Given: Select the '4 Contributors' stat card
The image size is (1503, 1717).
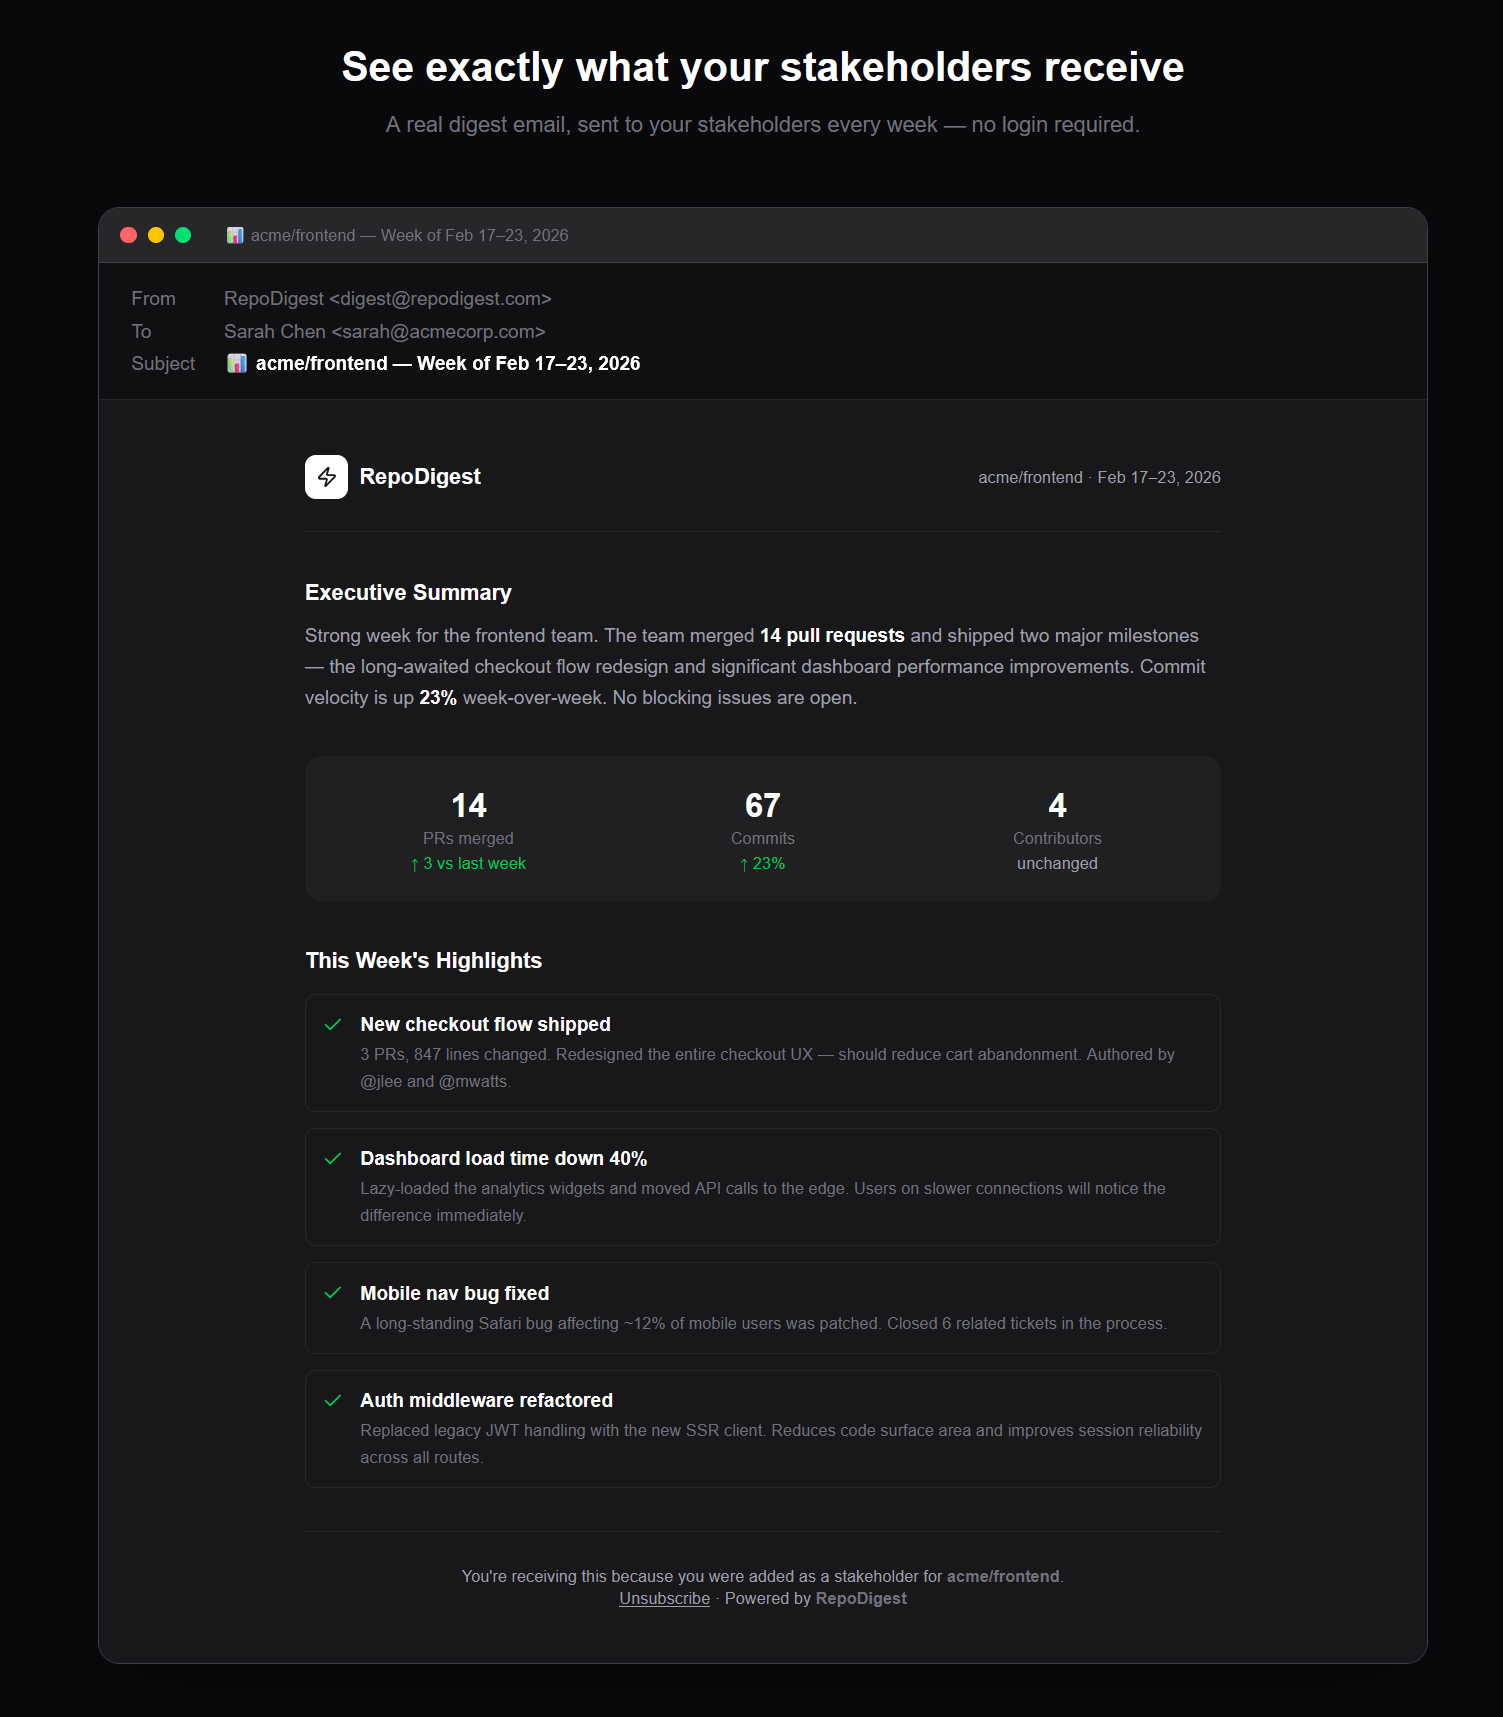Looking at the screenshot, I should click(x=1057, y=829).
